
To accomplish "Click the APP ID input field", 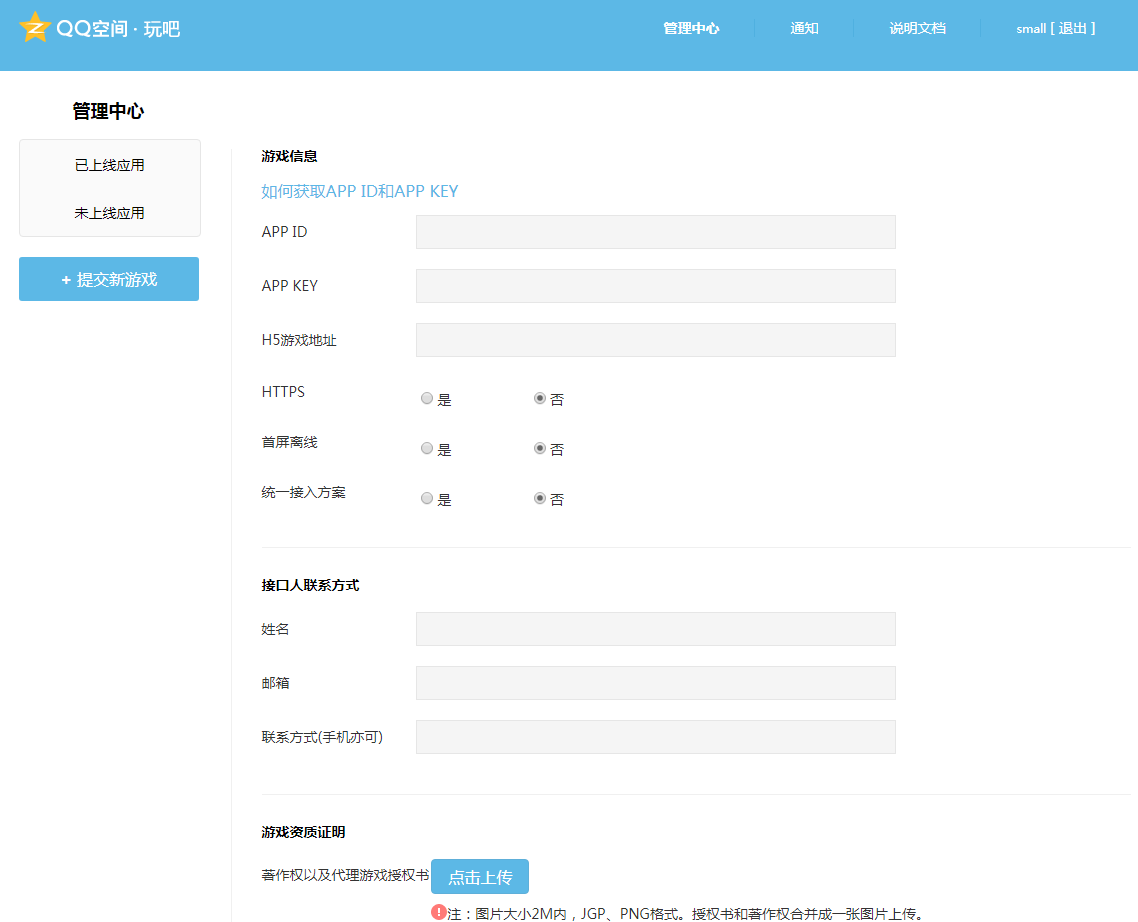I will [x=655, y=231].
